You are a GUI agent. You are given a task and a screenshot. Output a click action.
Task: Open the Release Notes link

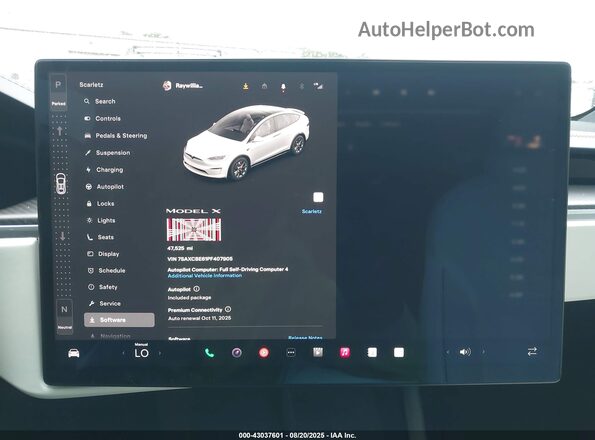(305, 337)
